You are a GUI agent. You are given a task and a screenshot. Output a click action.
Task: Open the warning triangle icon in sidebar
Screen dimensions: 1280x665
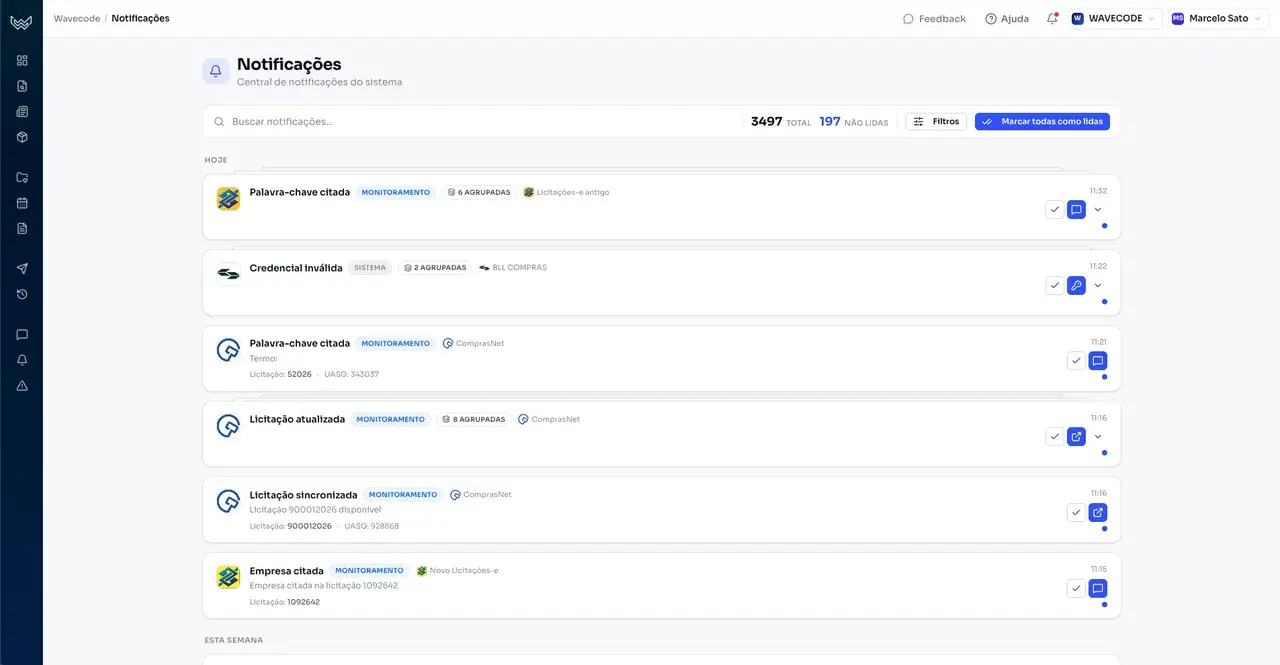22,385
